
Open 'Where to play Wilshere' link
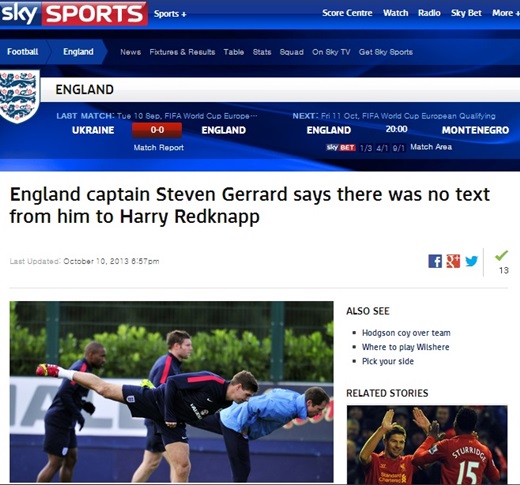(406, 347)
